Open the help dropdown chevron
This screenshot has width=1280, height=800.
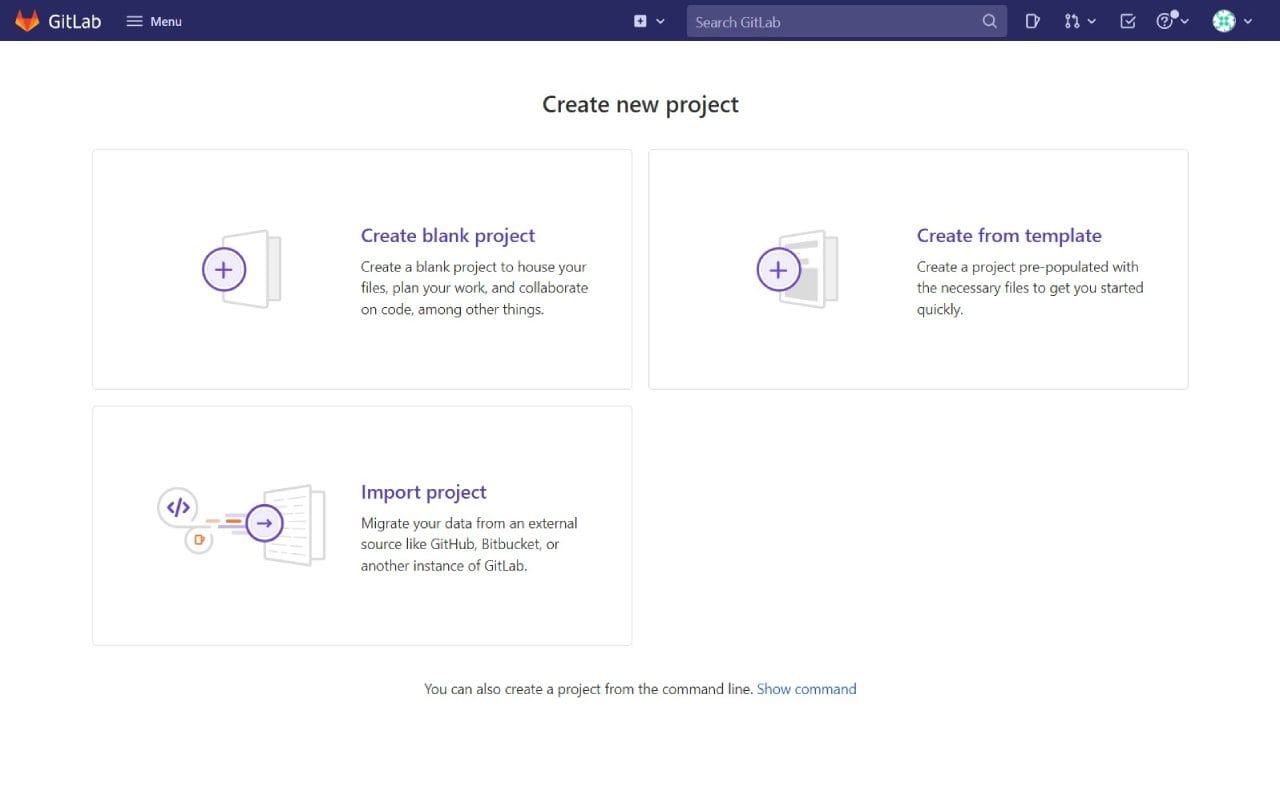click(x=1184, y=20)
